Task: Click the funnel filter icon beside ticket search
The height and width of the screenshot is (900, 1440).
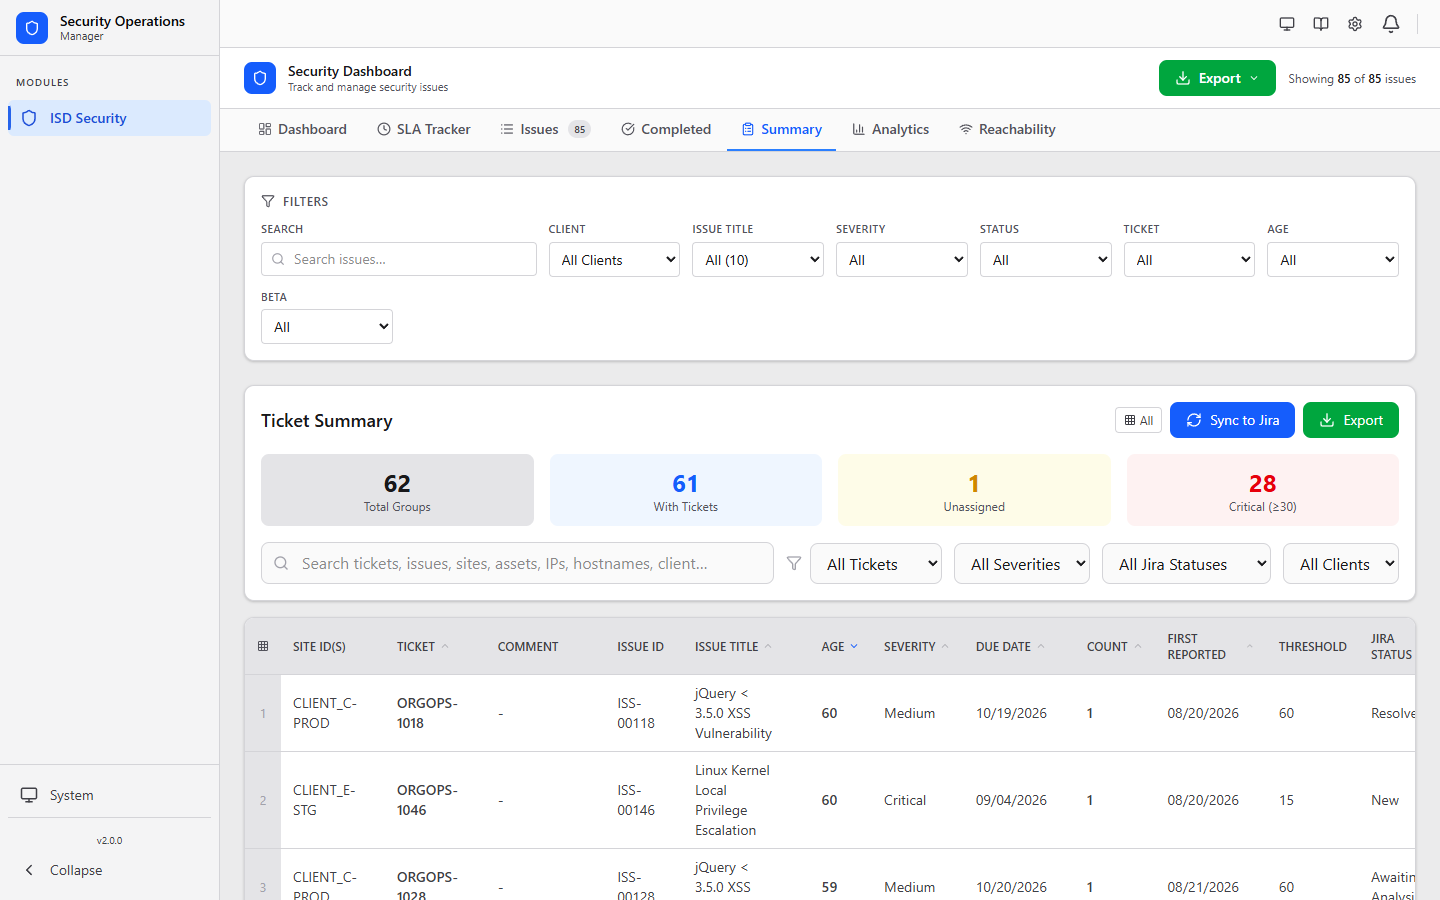Action: tap(794, 564)
